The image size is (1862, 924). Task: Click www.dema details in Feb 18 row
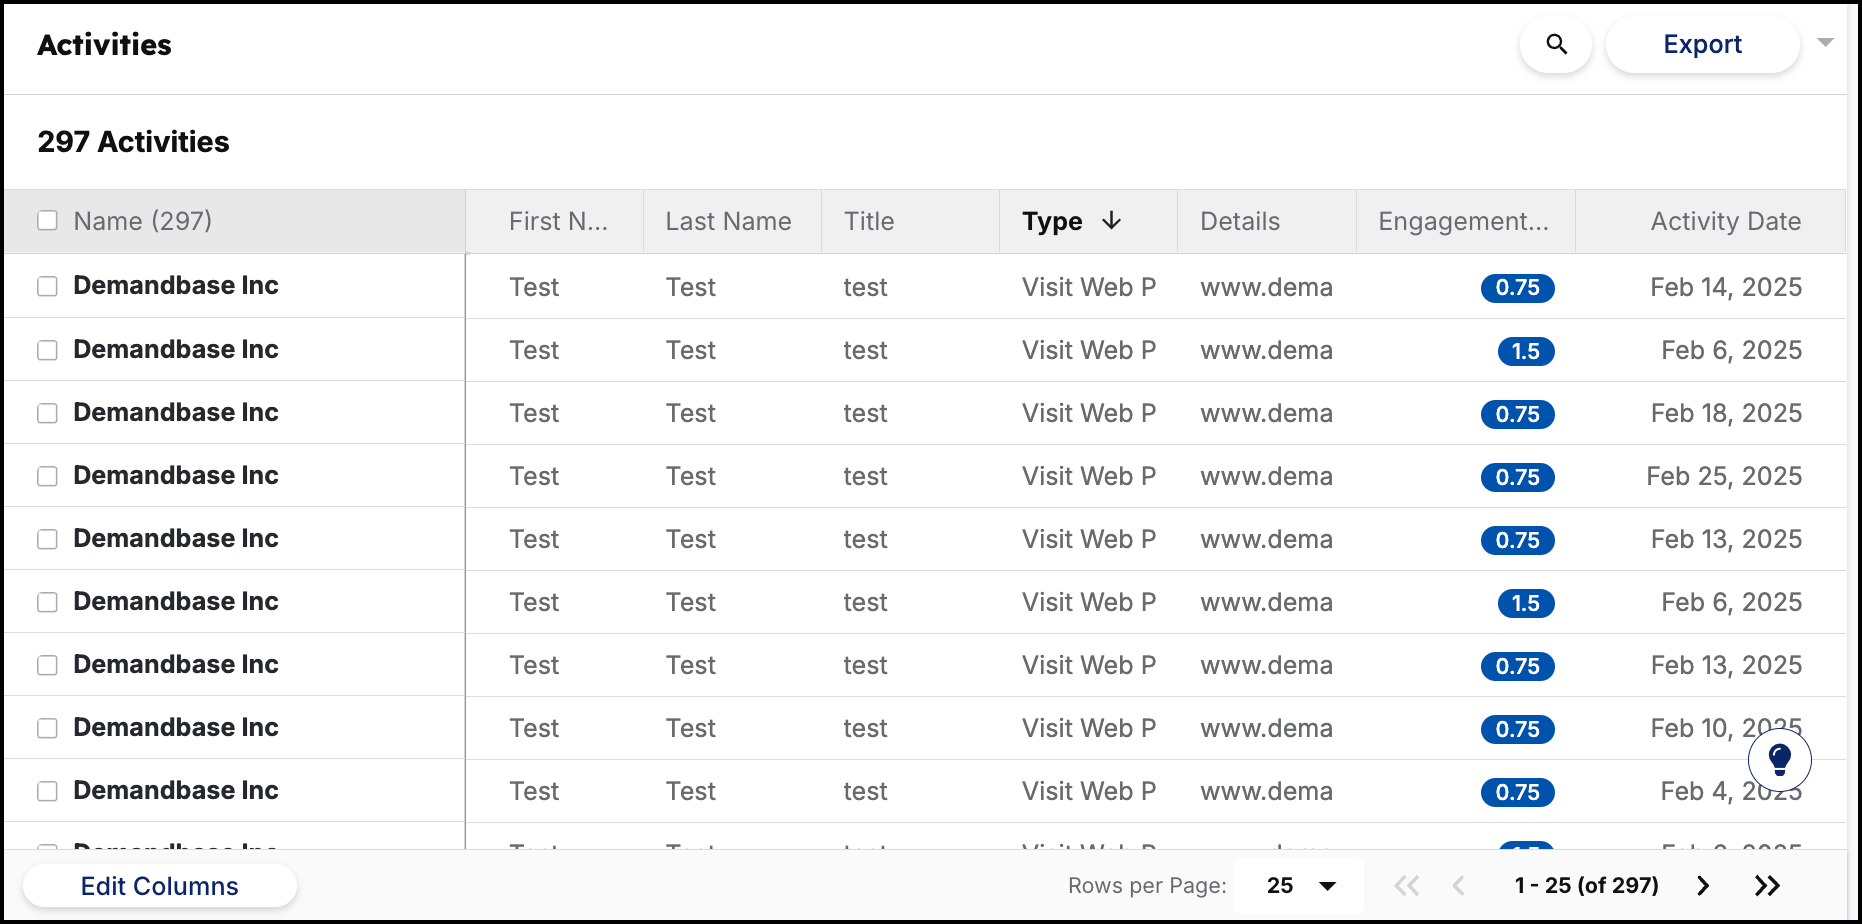pos(1266,413)
